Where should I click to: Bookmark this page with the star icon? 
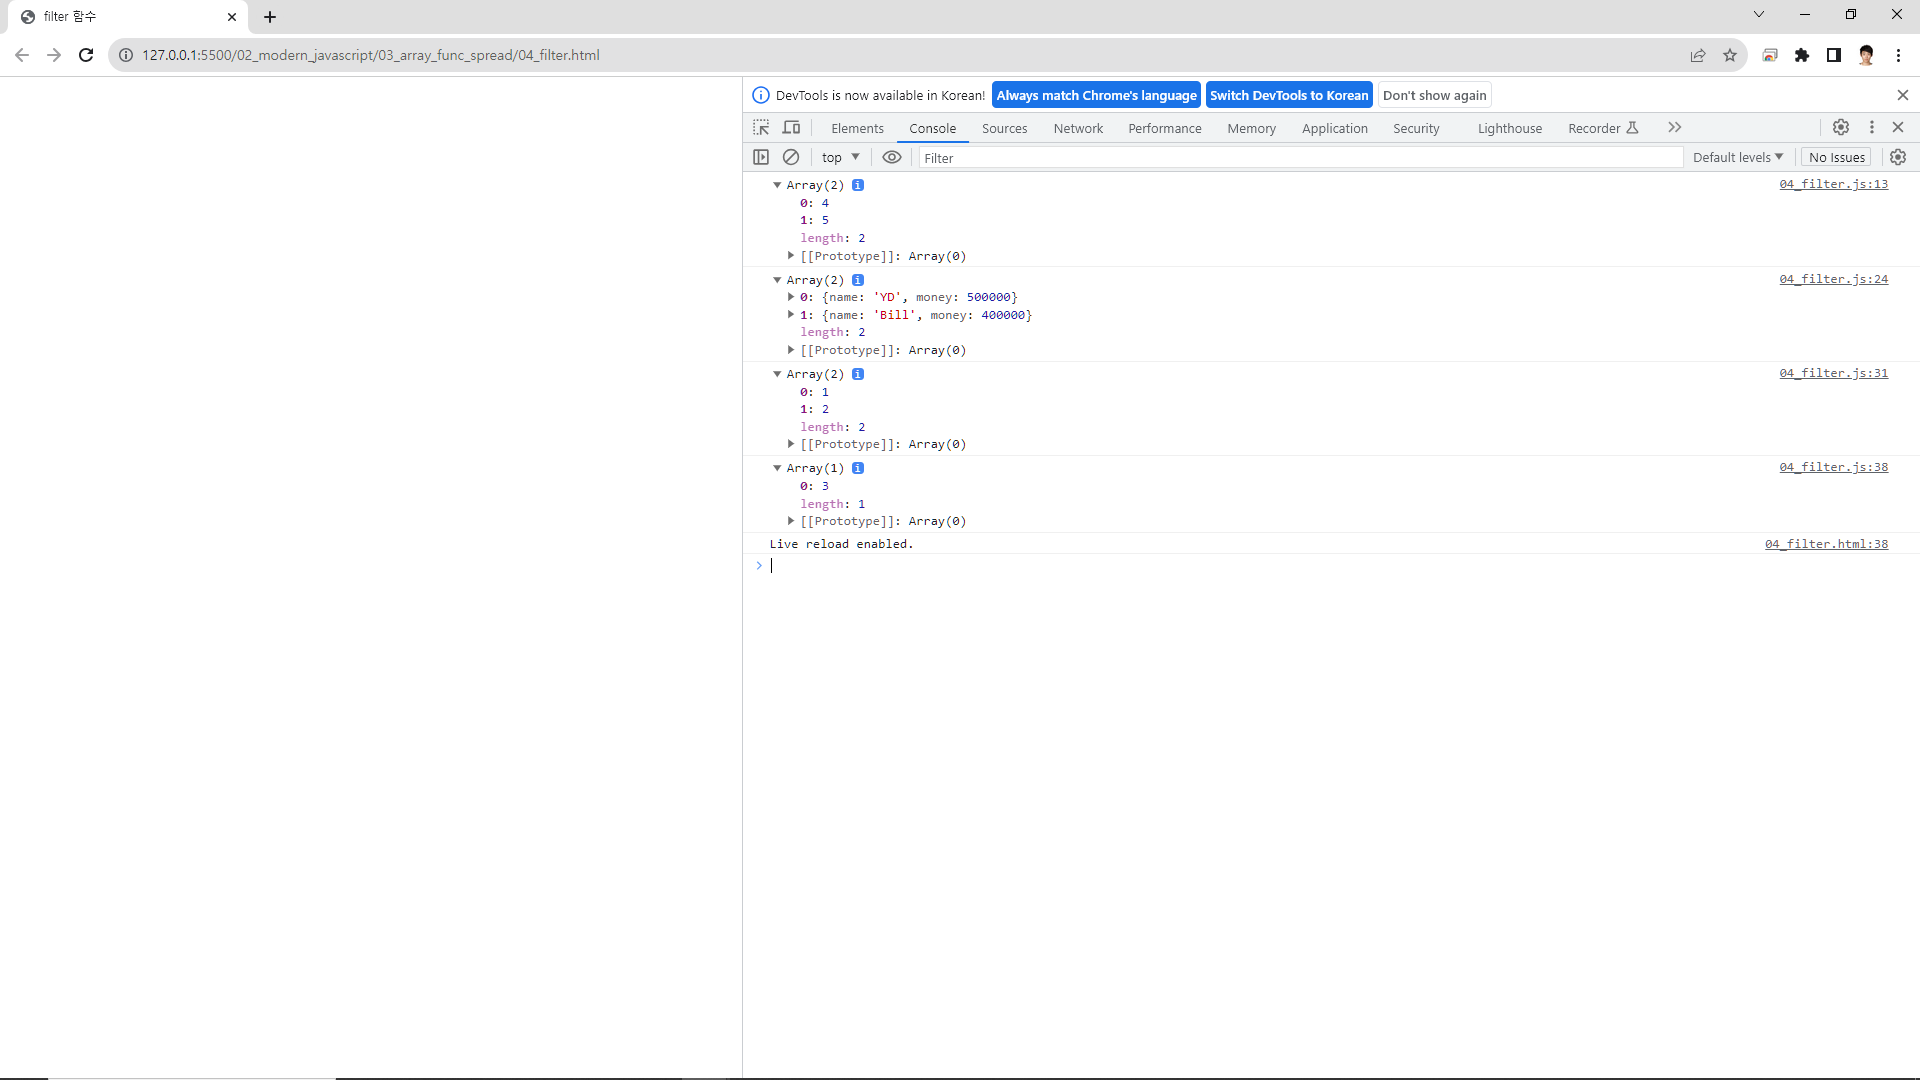pyautogui.click(x=1730, y=55)
